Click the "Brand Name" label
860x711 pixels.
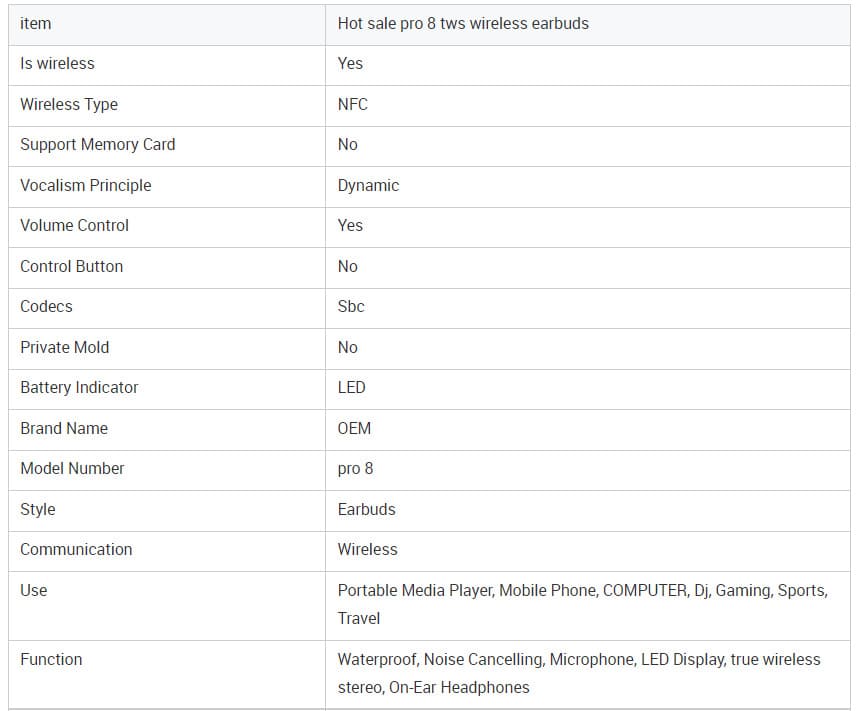point(63,428)
